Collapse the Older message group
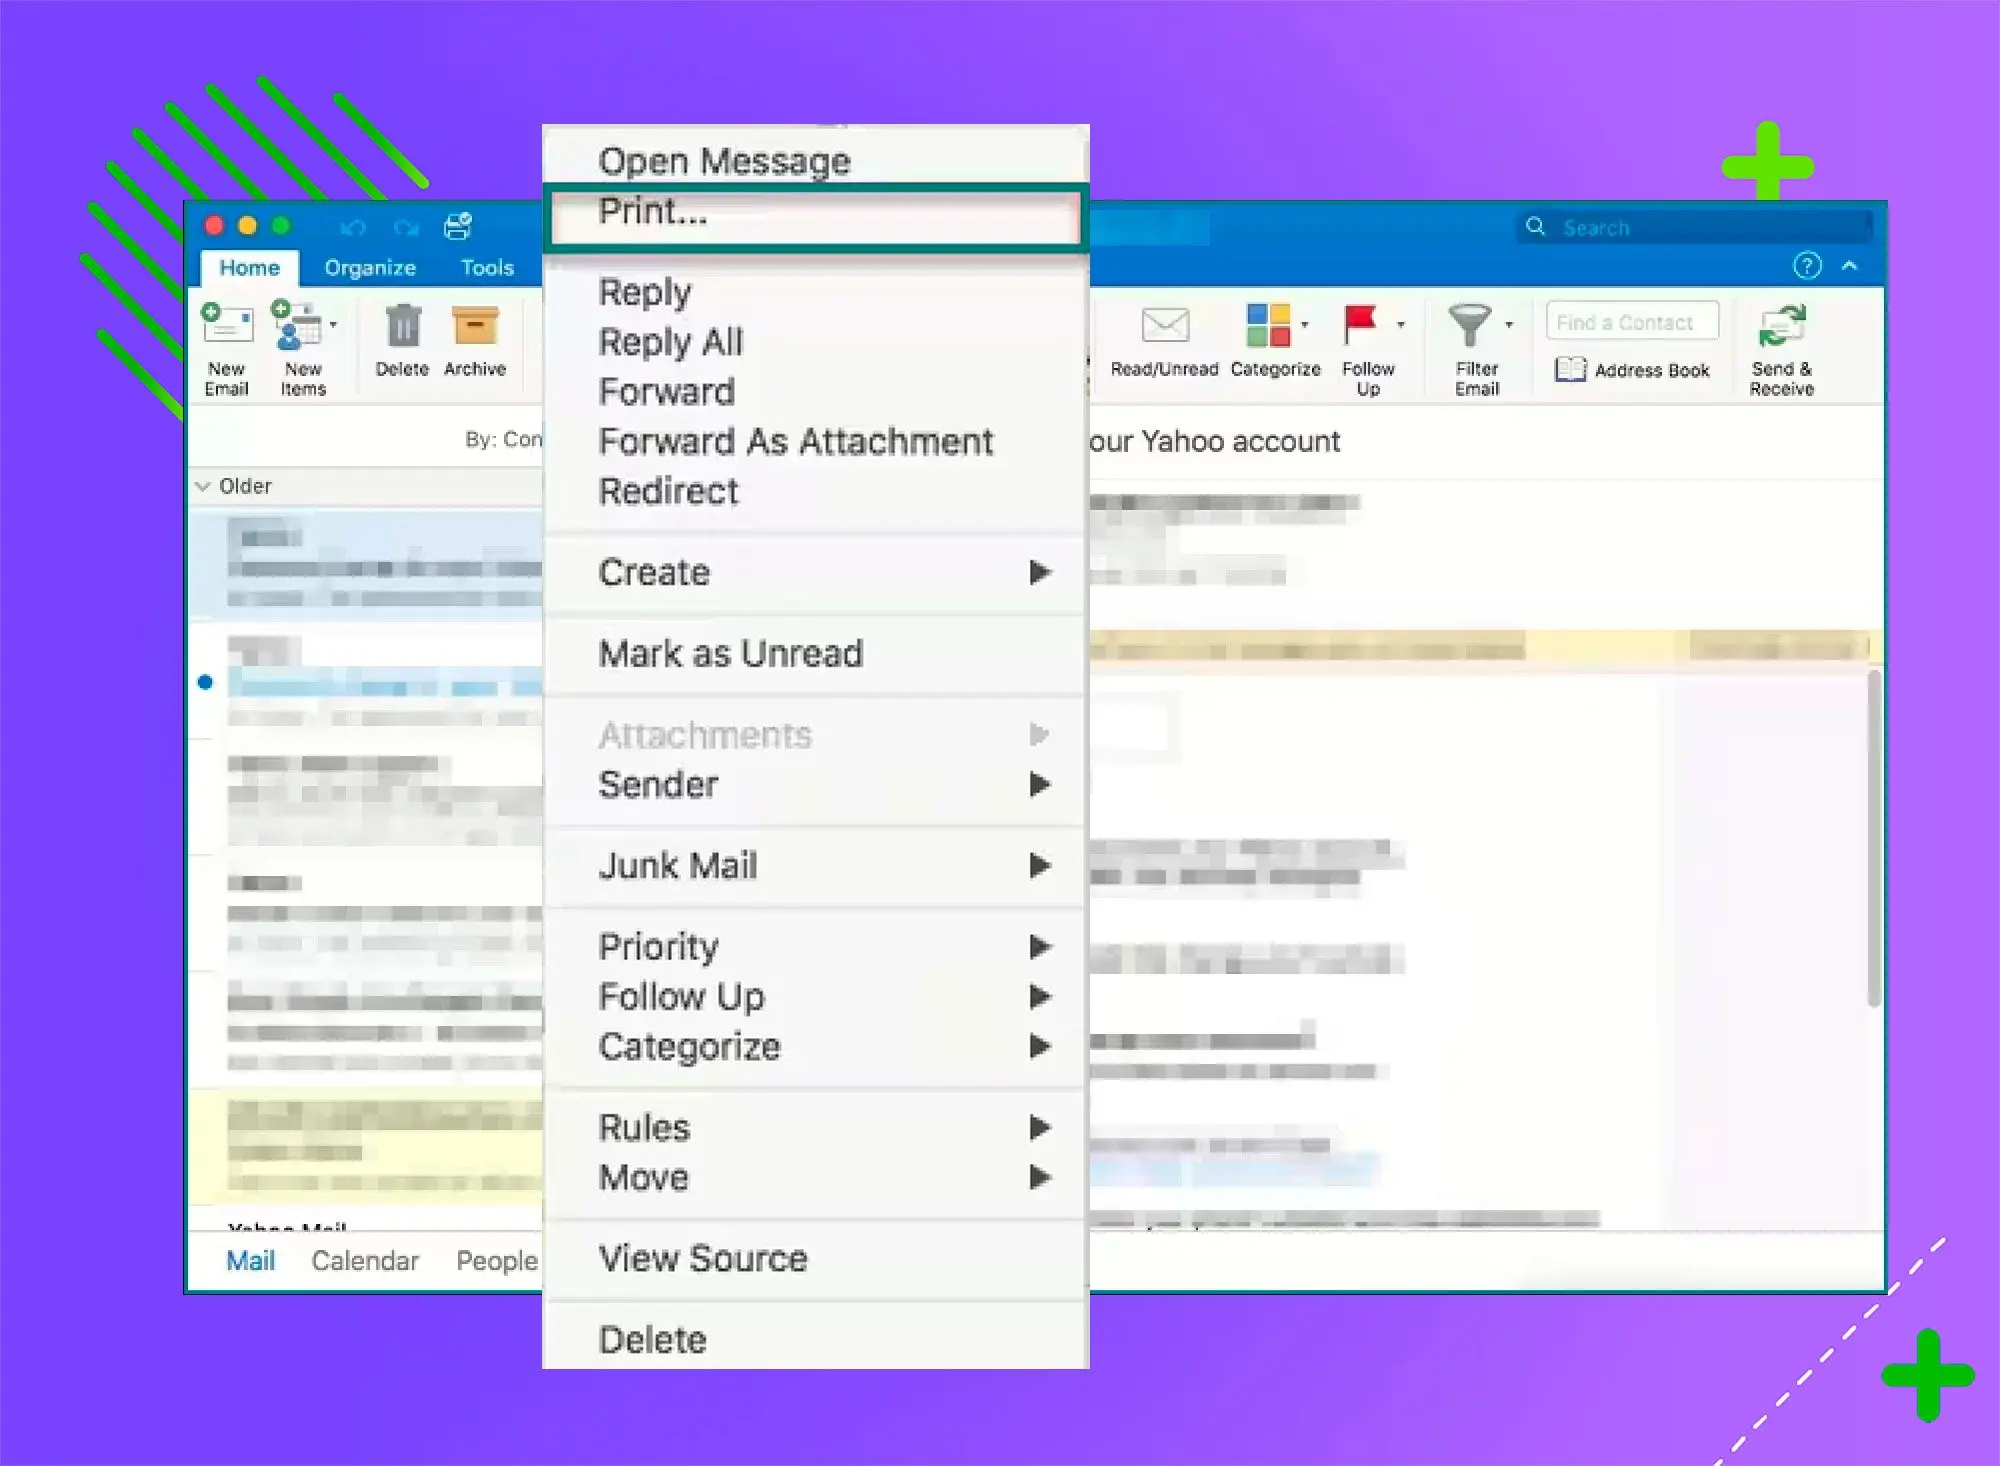The height and width of the screenshot is (1466, 2000). tap(203, 486)
